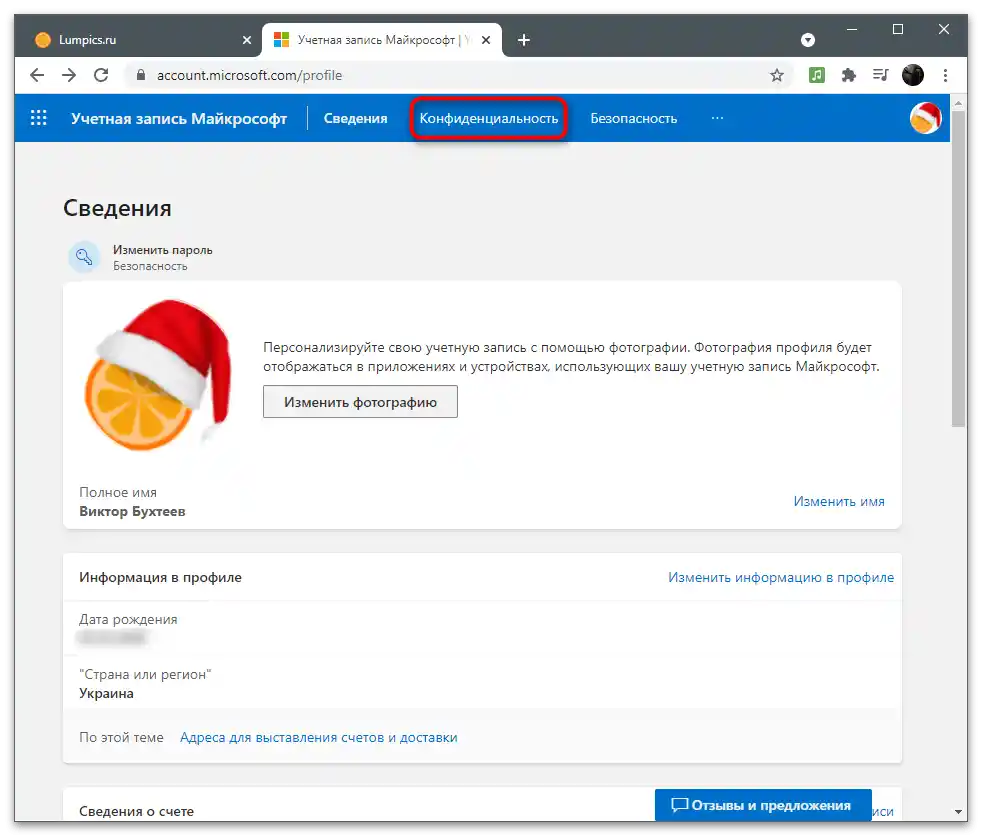Open the tab search dropdown arrow
Screen dimensions: 982x836
(808, 40)
